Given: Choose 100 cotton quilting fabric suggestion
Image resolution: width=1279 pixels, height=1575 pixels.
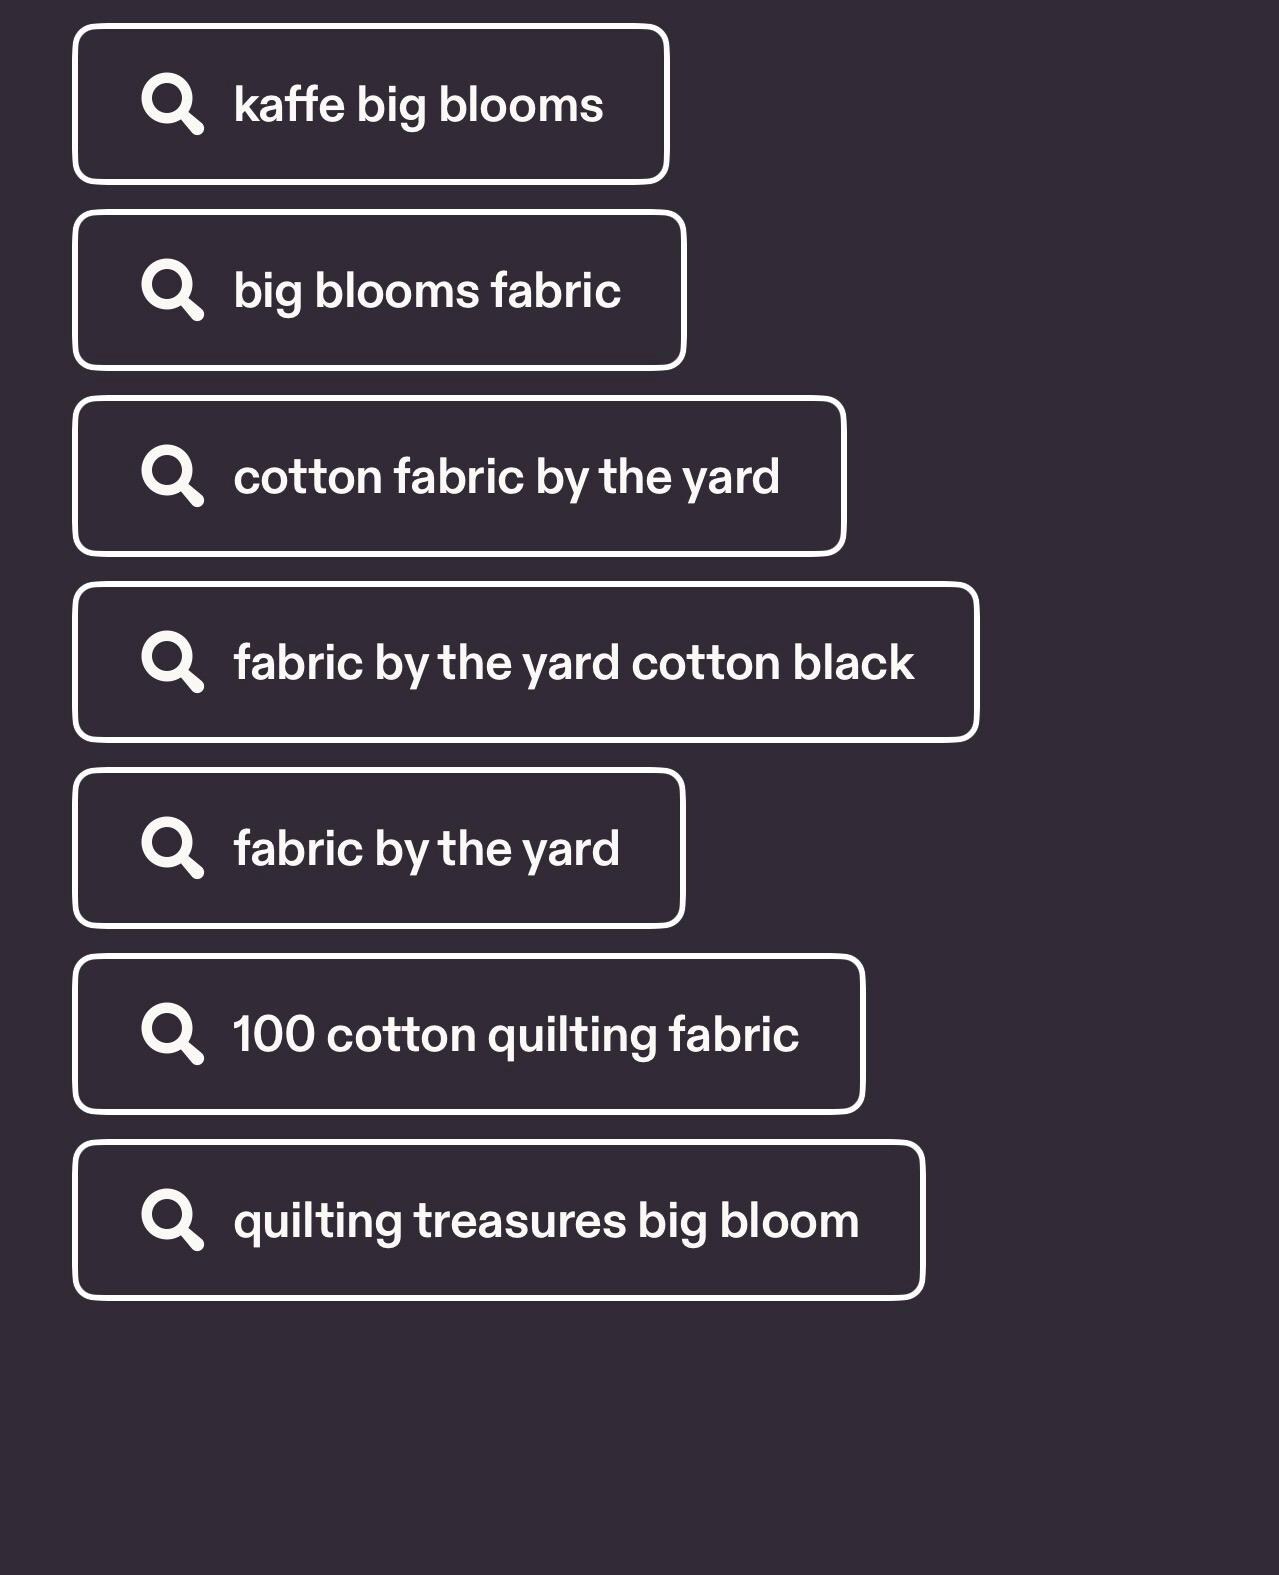Looking at the screenshot, I should [x=469, y=1034].
